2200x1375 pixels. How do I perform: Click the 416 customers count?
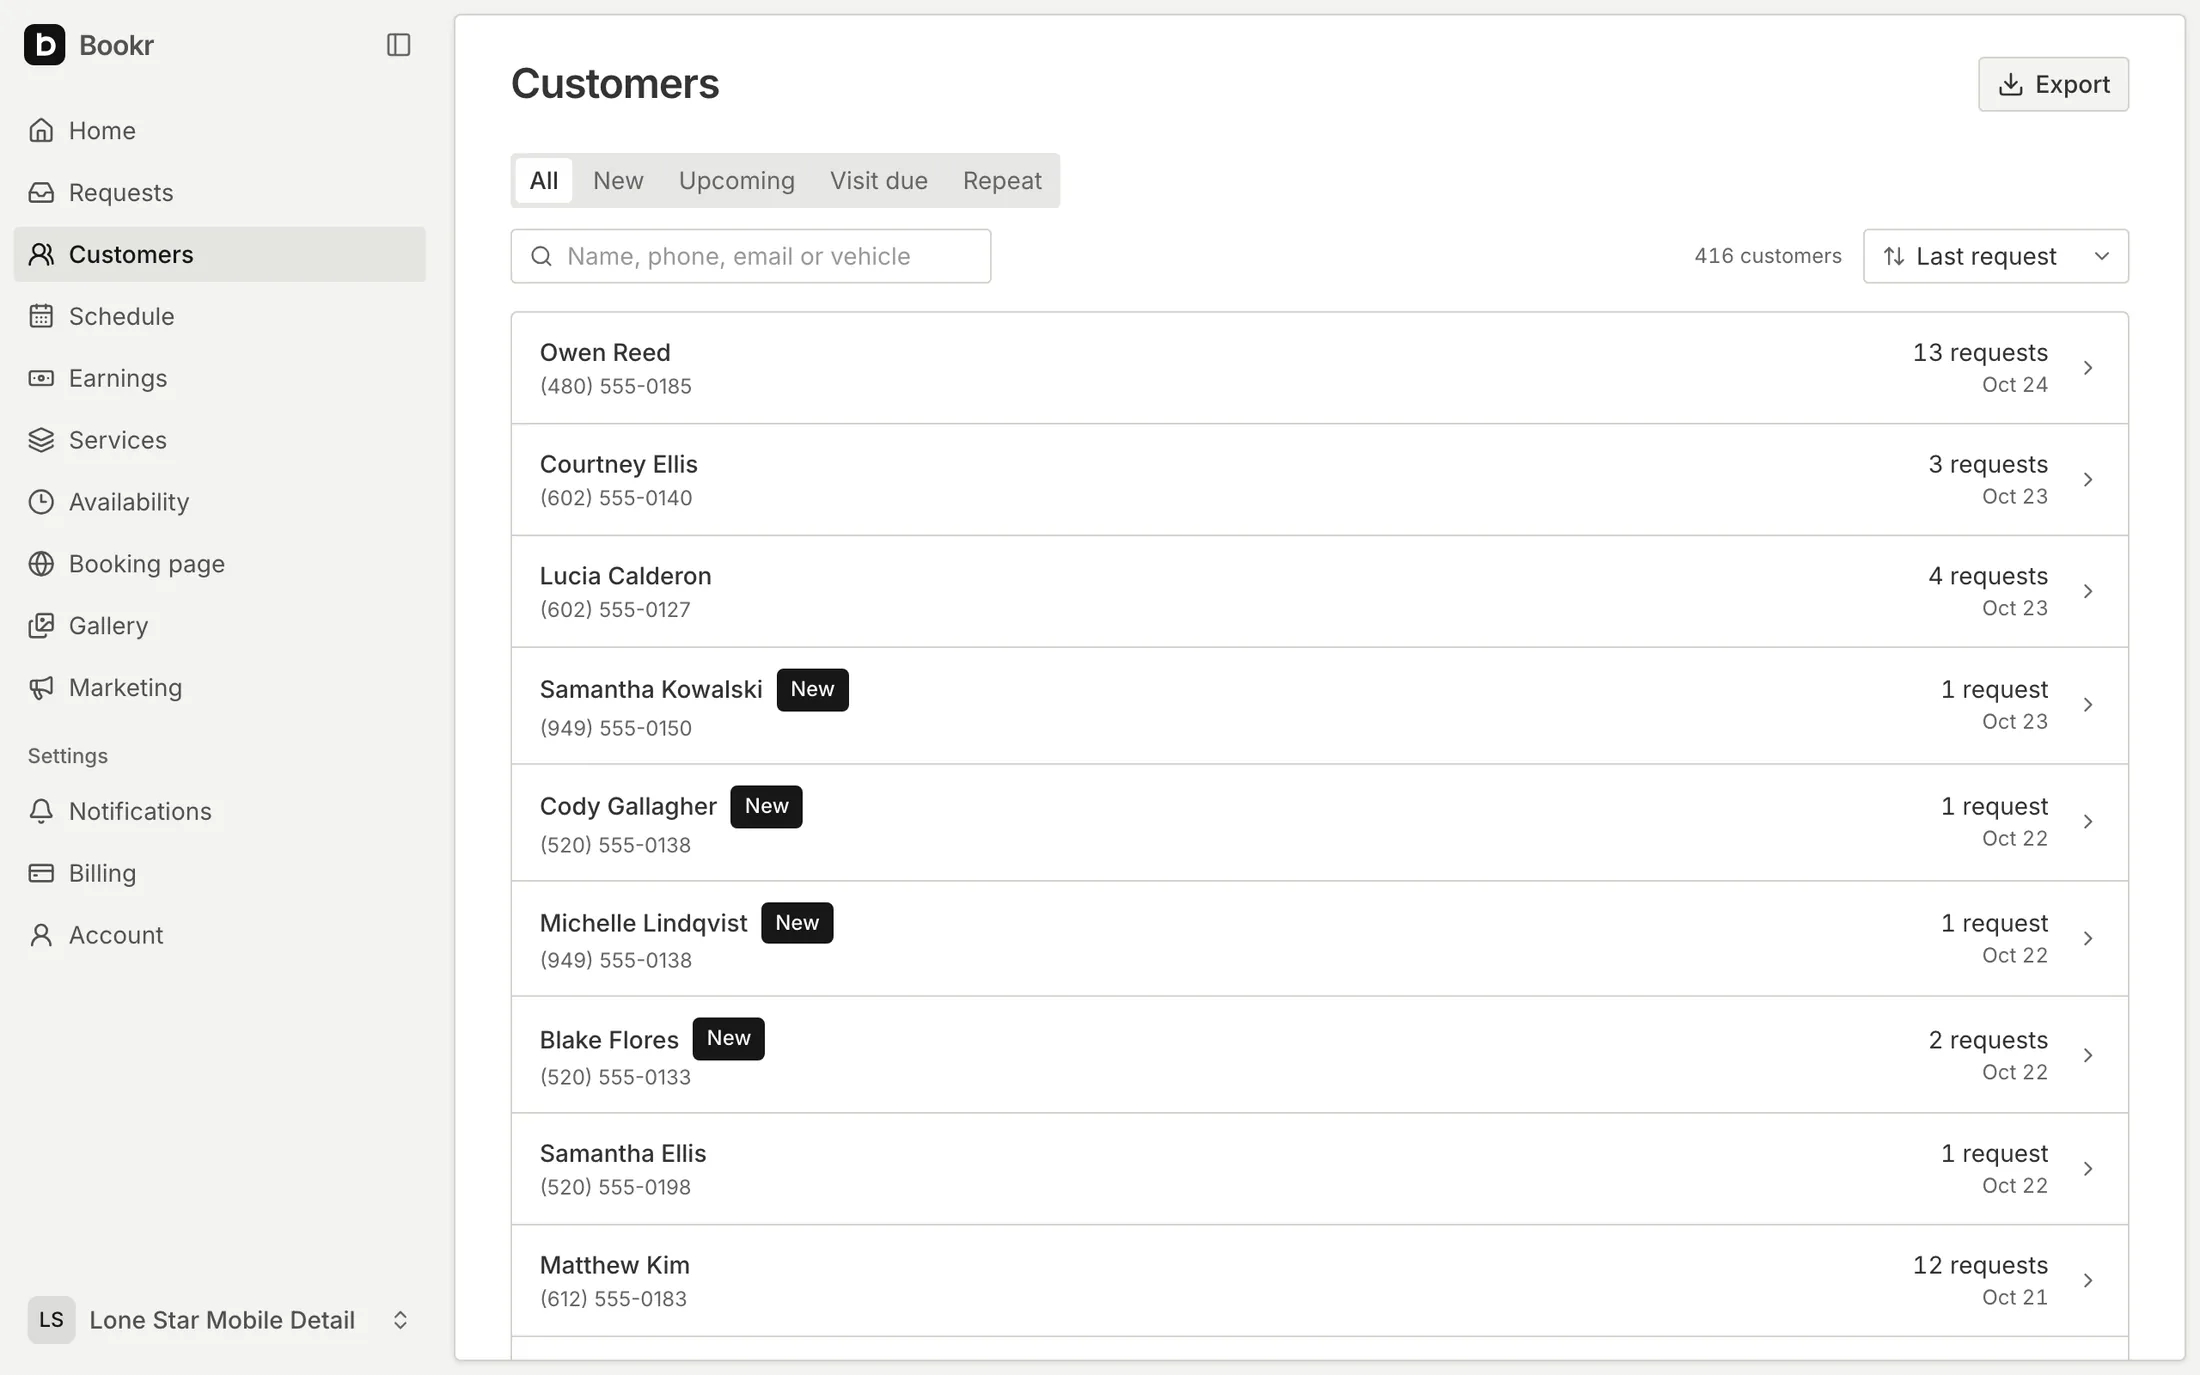(1767, 256)
